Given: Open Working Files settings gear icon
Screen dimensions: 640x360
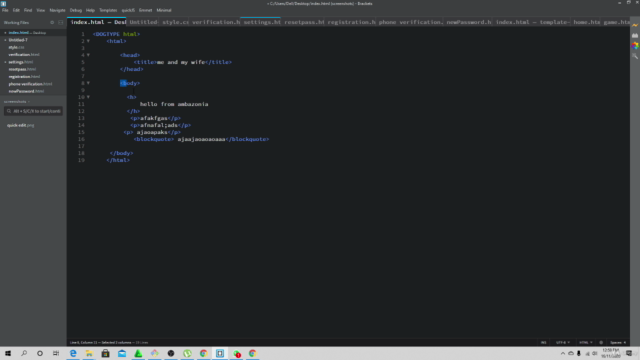Looking at the screenshot, I should 52,22.
